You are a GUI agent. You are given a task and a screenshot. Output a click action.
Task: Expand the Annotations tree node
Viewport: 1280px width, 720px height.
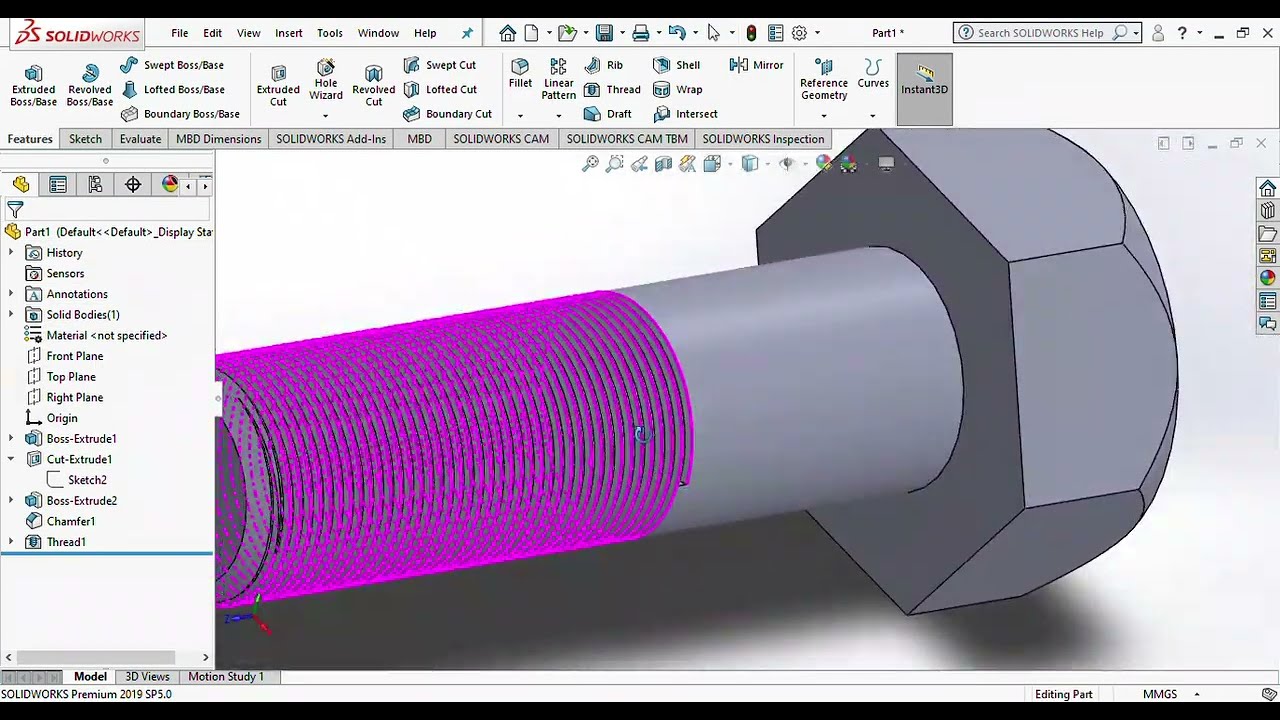click(11, 294)
